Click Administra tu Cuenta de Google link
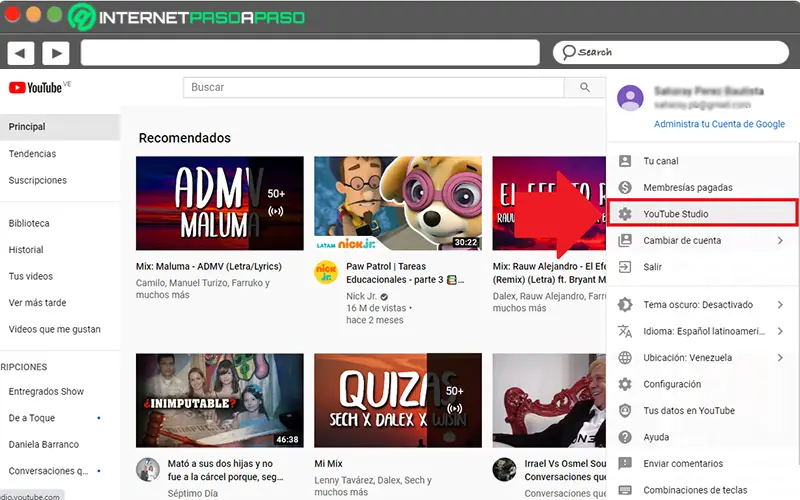The height and width of the screenshot is (500, 800). [719, 124]
